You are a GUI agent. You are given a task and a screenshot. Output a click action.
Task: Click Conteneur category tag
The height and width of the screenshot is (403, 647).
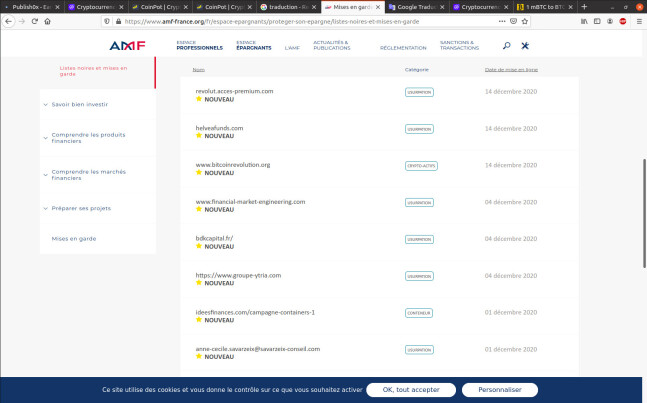point(419,313)
